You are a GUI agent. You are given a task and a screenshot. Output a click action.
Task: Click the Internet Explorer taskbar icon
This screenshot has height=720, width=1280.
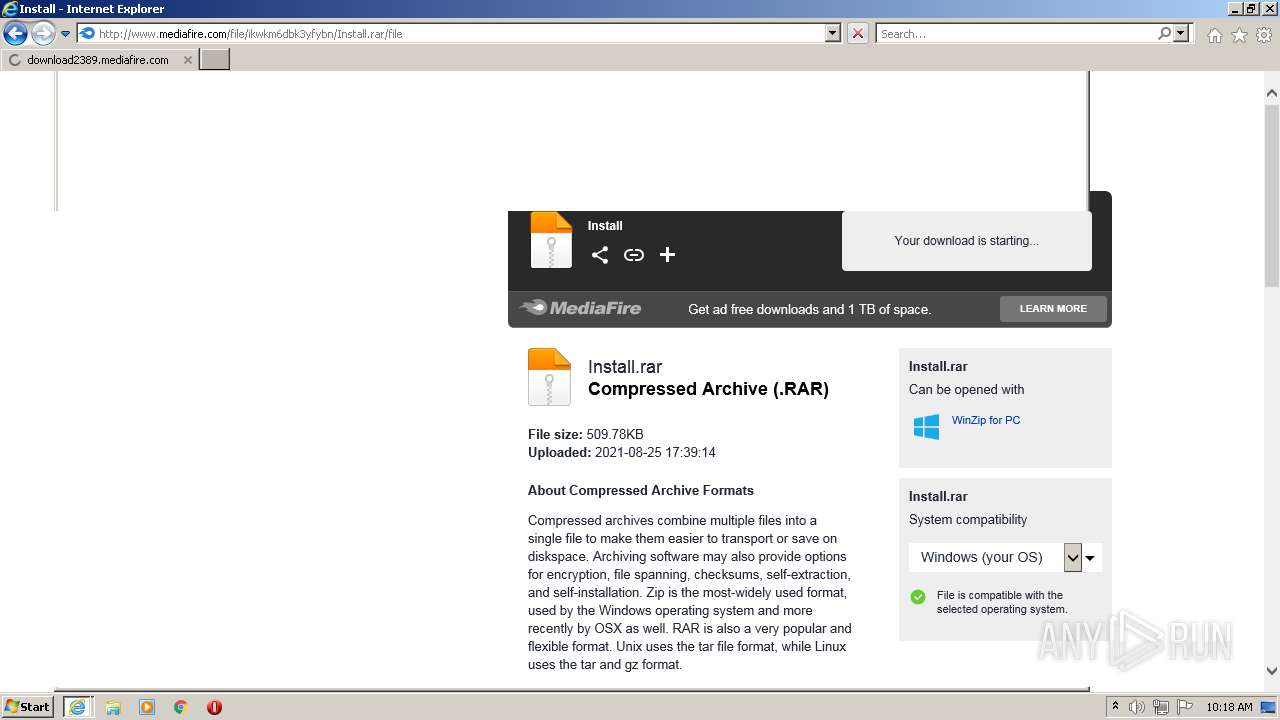[x=76, y=707]
